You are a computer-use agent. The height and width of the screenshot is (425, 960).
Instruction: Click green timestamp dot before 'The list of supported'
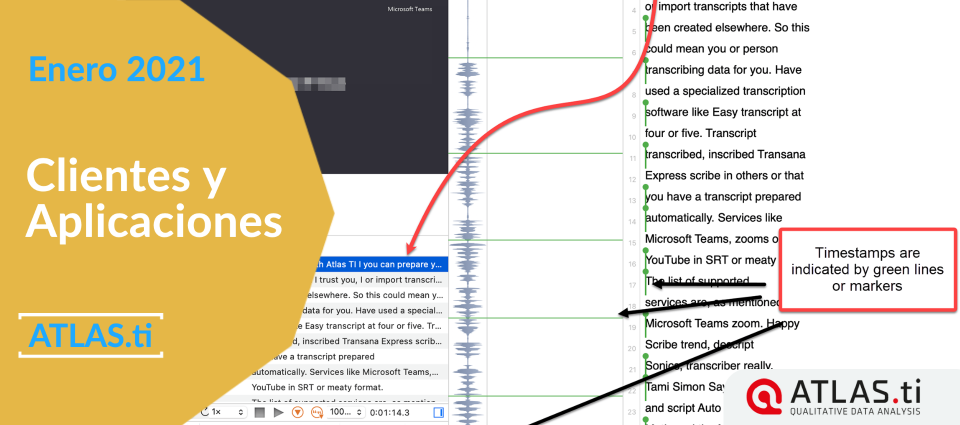click(x=645, y=271)
